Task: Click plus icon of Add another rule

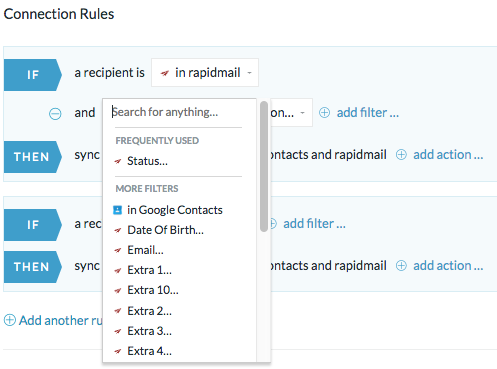Action: pos(10,320)
